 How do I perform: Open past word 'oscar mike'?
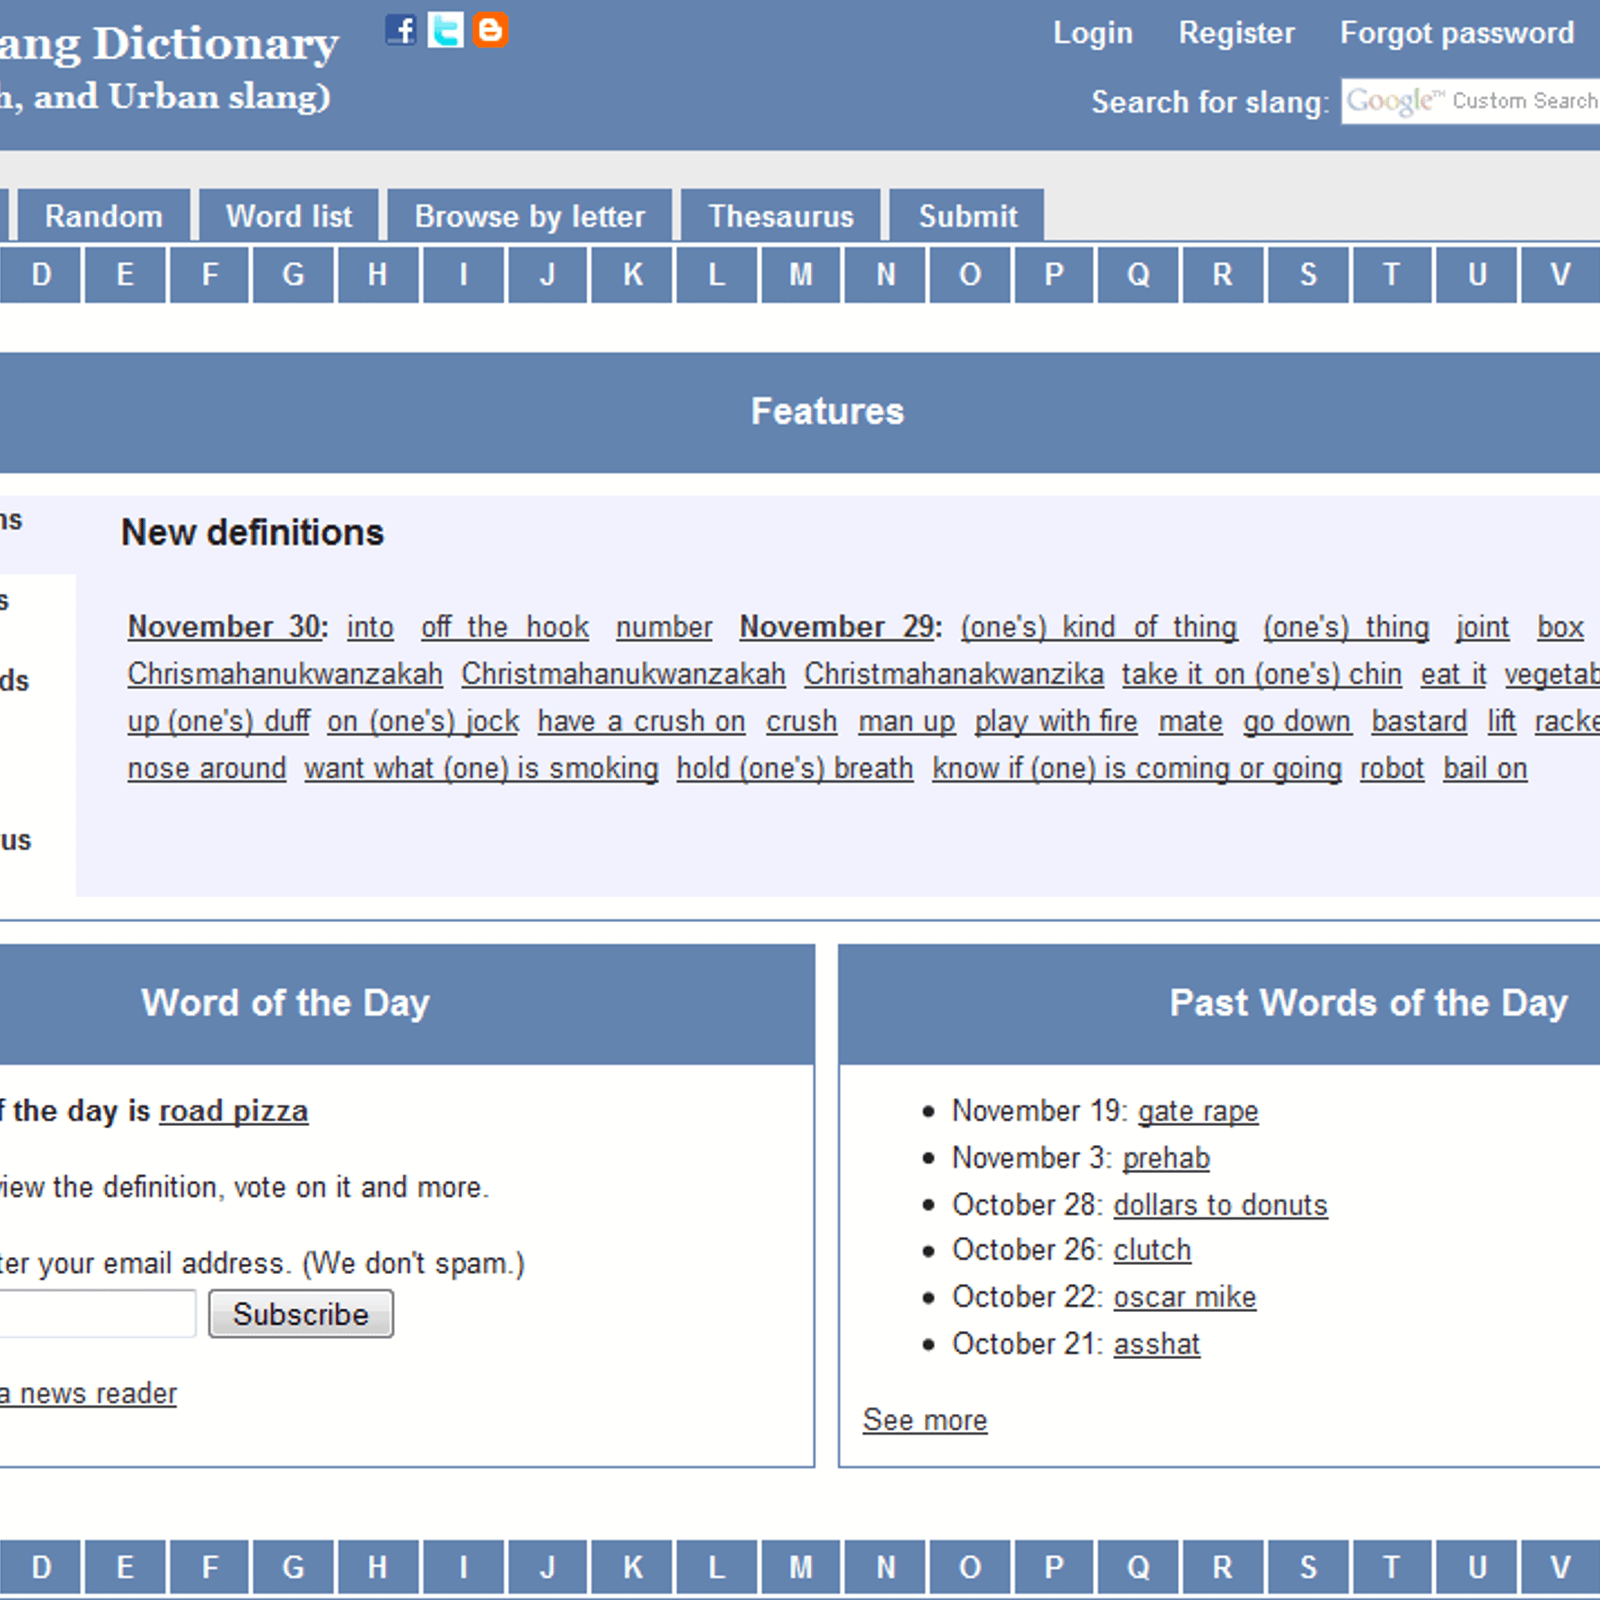1184,1297
